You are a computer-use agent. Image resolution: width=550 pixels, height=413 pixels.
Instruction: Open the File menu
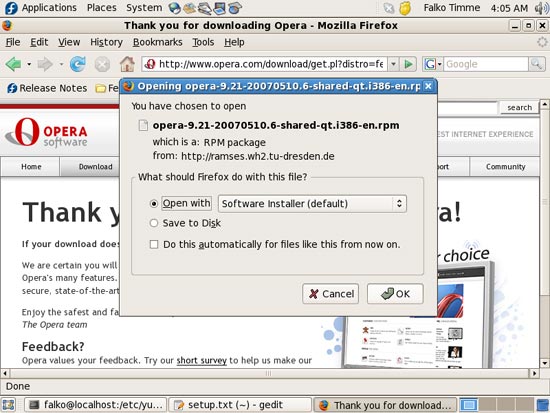[13, 42]
